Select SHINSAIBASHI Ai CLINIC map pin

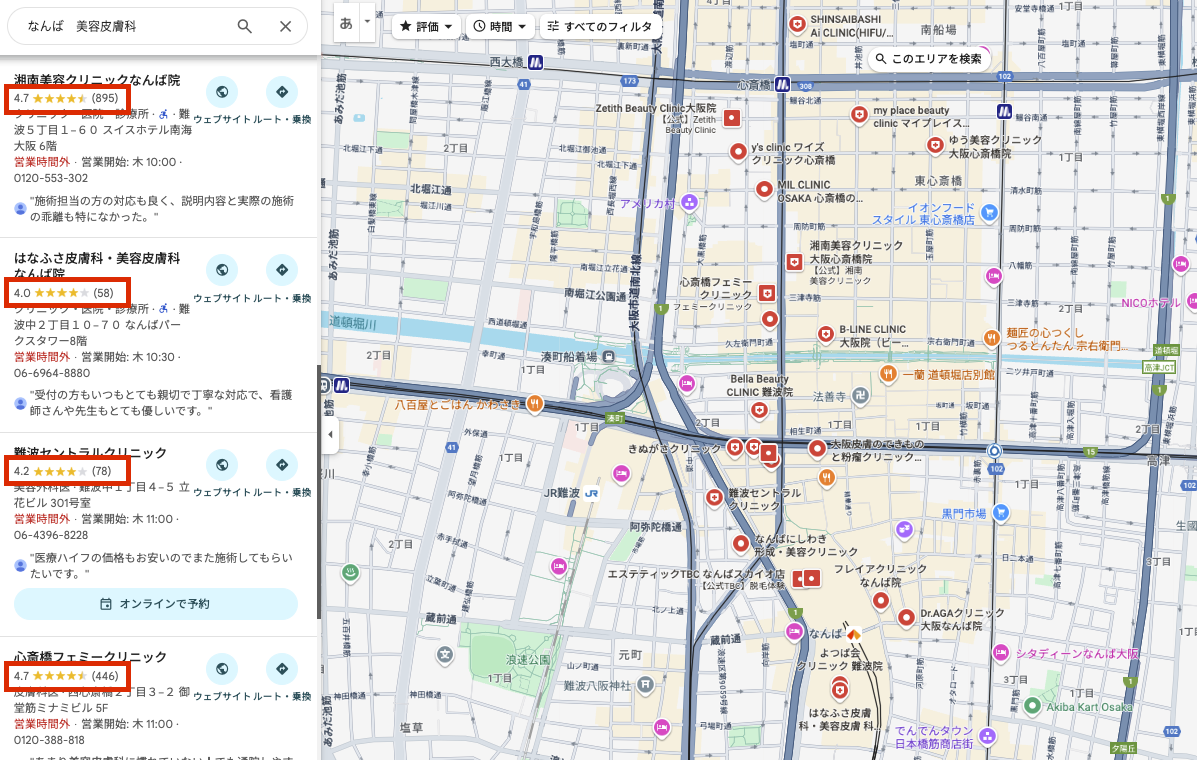click(798, 25)
